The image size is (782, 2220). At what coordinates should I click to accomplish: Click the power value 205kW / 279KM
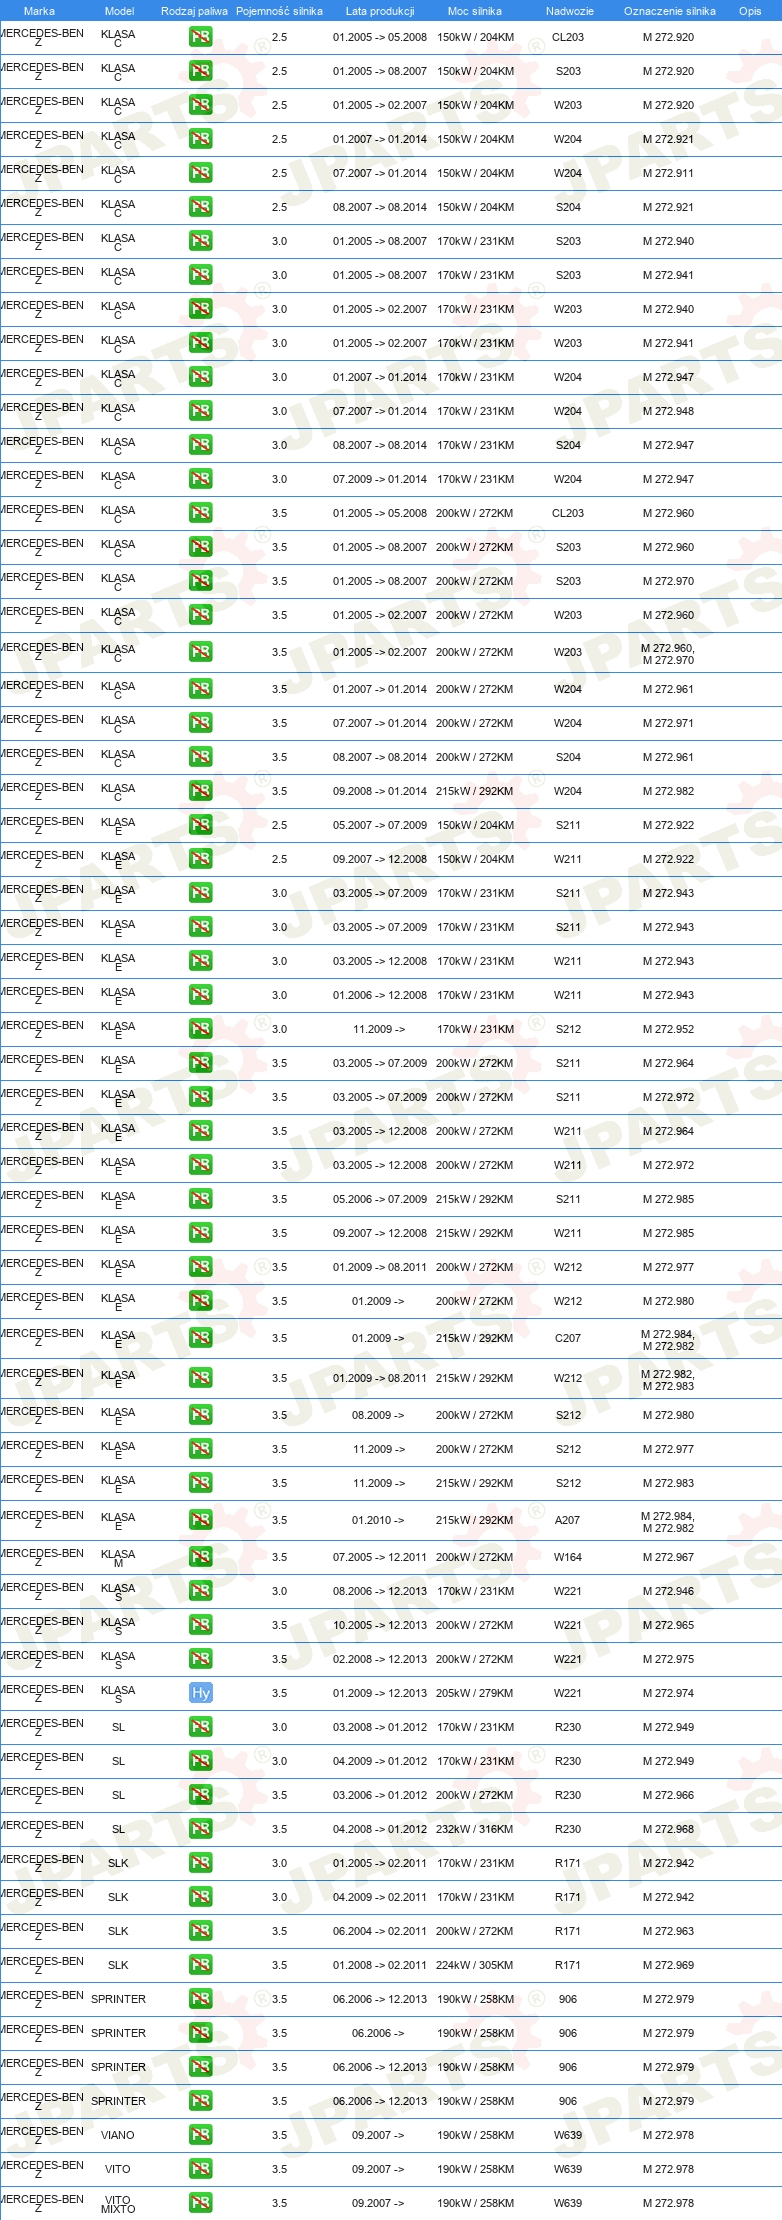(x=475, y=1693)
